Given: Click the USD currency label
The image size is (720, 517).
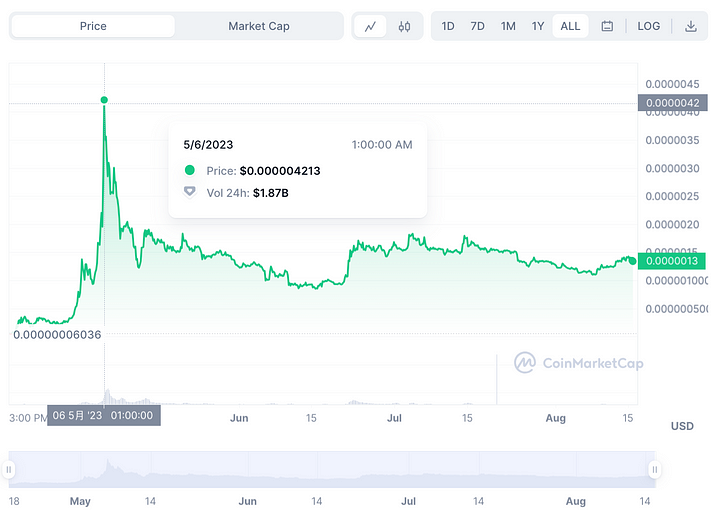Looking at the screenshot, I should click(682, 426).
